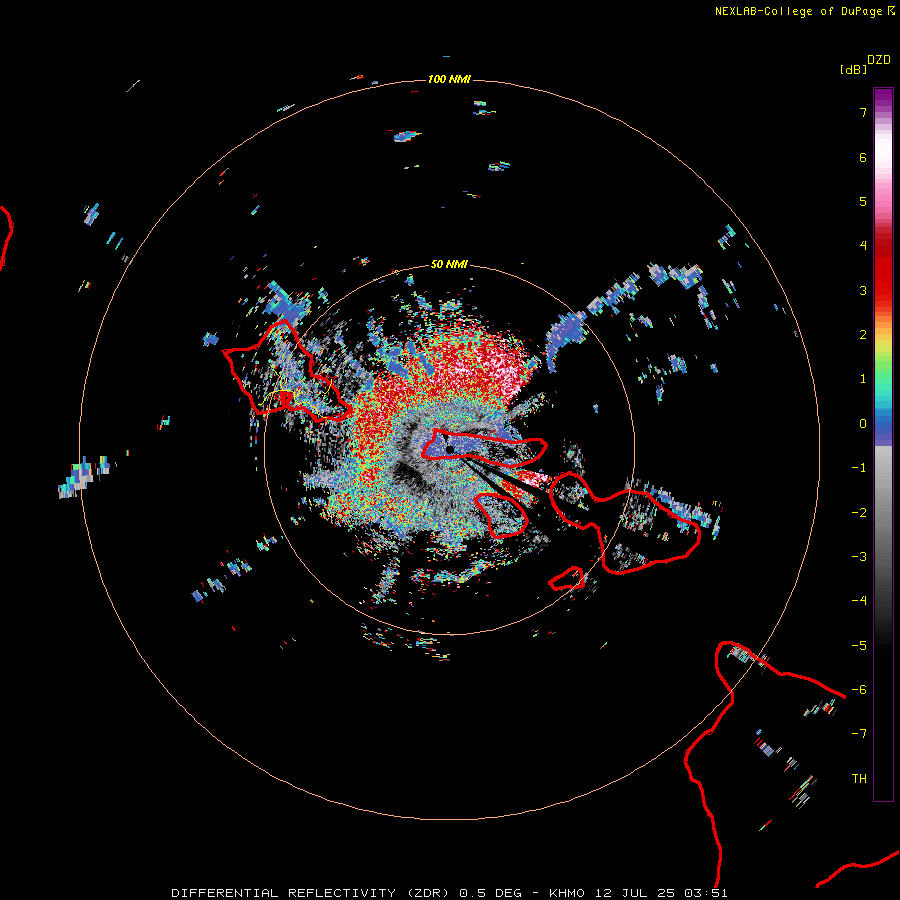Click the -6 value on color scale
Viewport: 900px width, 900px height.
click(x=859, y=690)
